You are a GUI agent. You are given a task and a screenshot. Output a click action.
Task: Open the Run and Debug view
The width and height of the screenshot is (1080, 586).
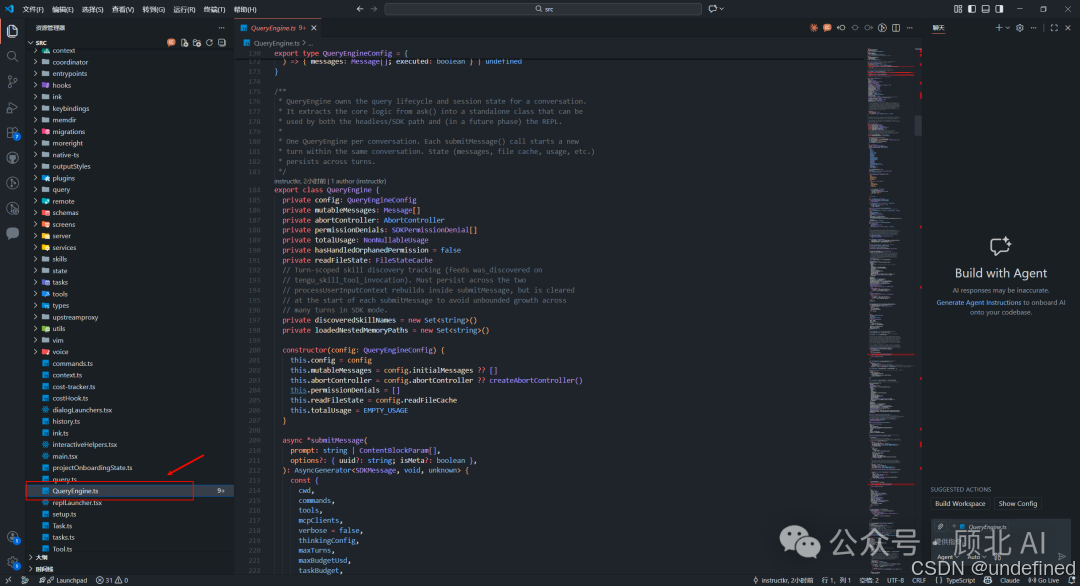click(12, 107)
